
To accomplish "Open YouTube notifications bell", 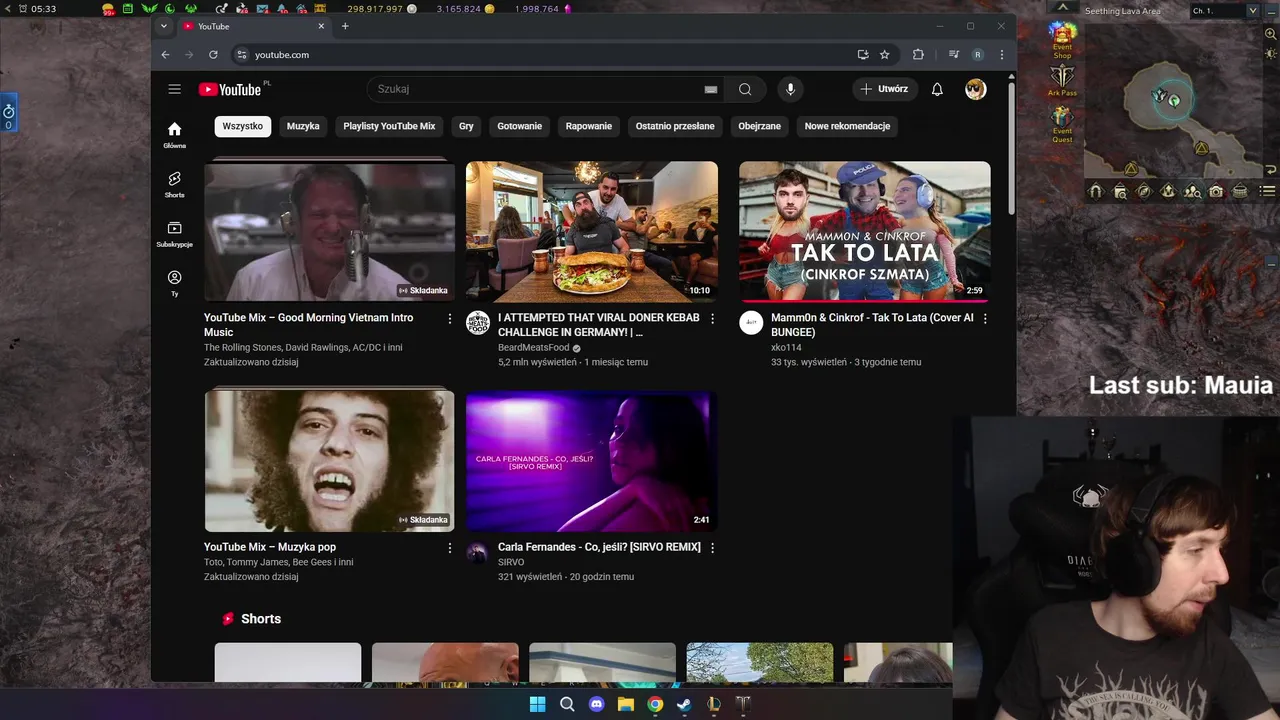I will [x=937, y=89].
